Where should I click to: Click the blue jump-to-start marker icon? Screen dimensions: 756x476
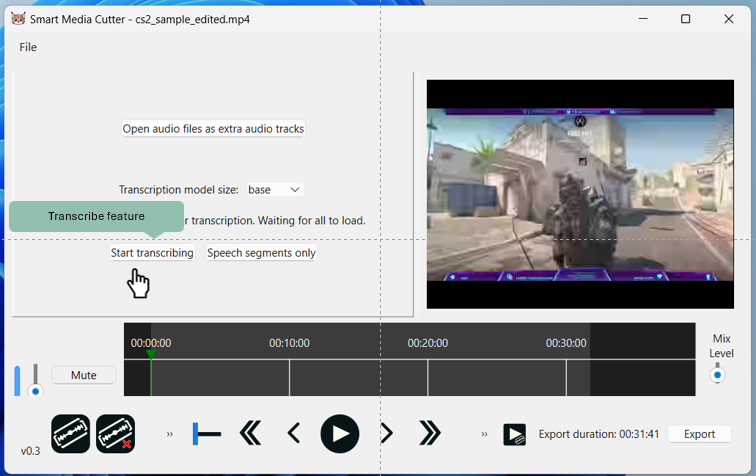[x=206, y=434]
